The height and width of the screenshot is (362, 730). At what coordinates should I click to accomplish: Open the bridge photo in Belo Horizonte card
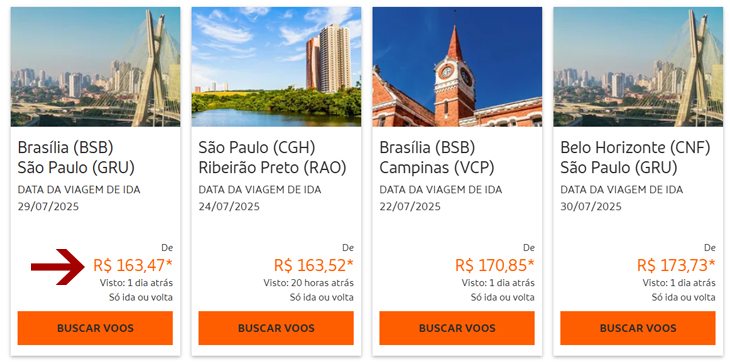(638, 67)
